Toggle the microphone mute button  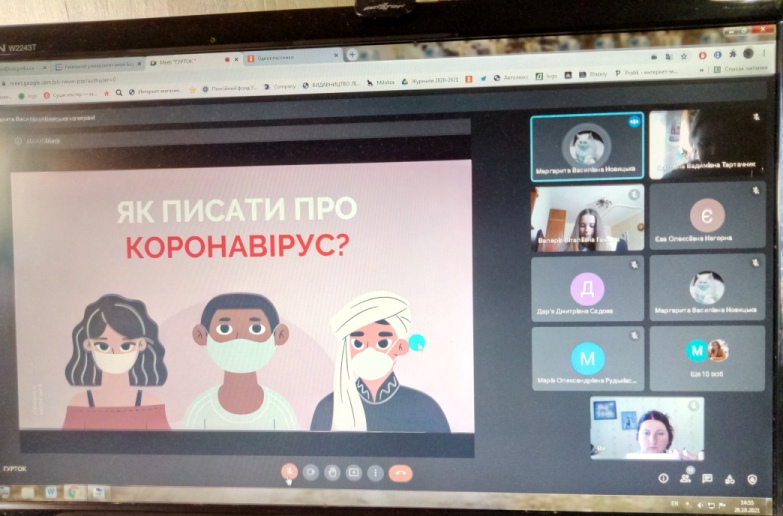pos(289,472)
